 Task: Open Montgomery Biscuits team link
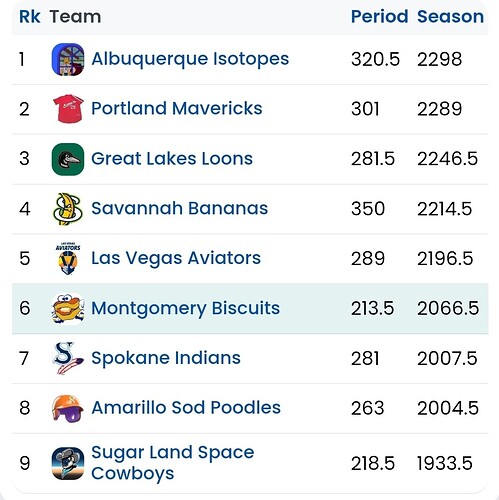(x=186, y=308)
